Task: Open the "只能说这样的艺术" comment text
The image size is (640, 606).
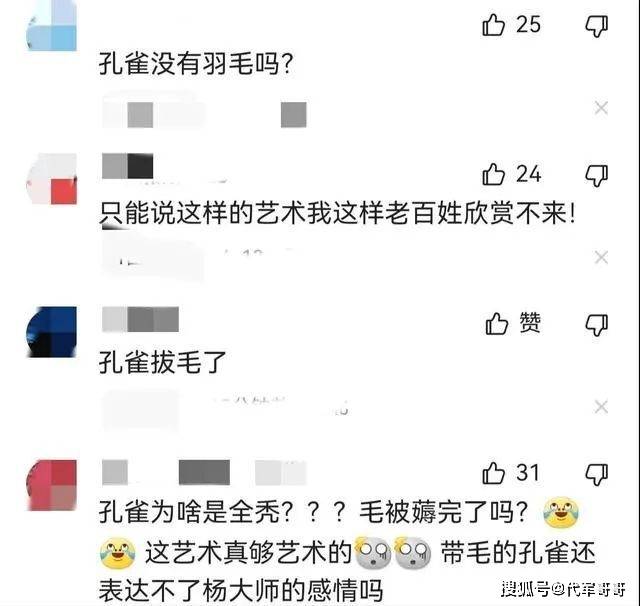Action: pos(337,213)
